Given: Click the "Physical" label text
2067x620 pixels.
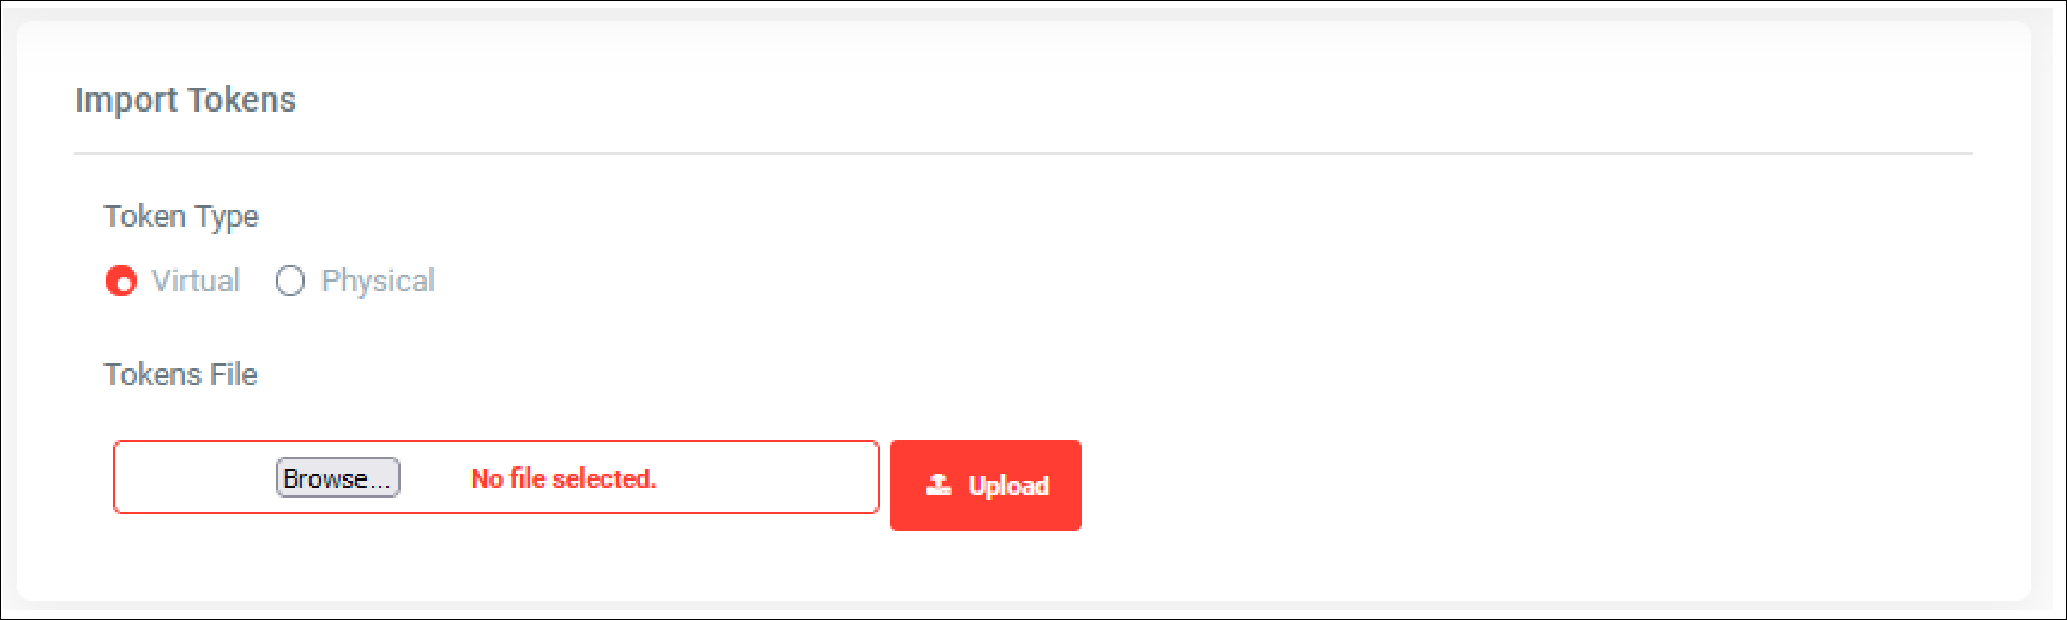Looking at the screenshot, I should (x=378, y=281).
